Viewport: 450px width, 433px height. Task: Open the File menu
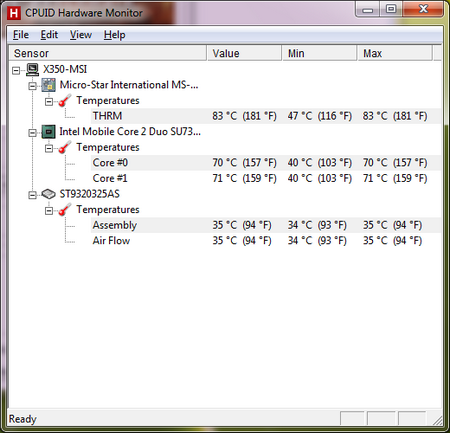click(21, 35)
